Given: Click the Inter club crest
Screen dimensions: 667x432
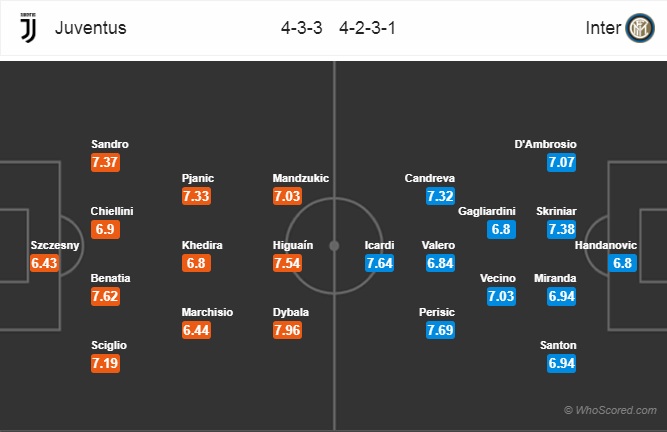Looking at the screenshot, I should 640,28.
